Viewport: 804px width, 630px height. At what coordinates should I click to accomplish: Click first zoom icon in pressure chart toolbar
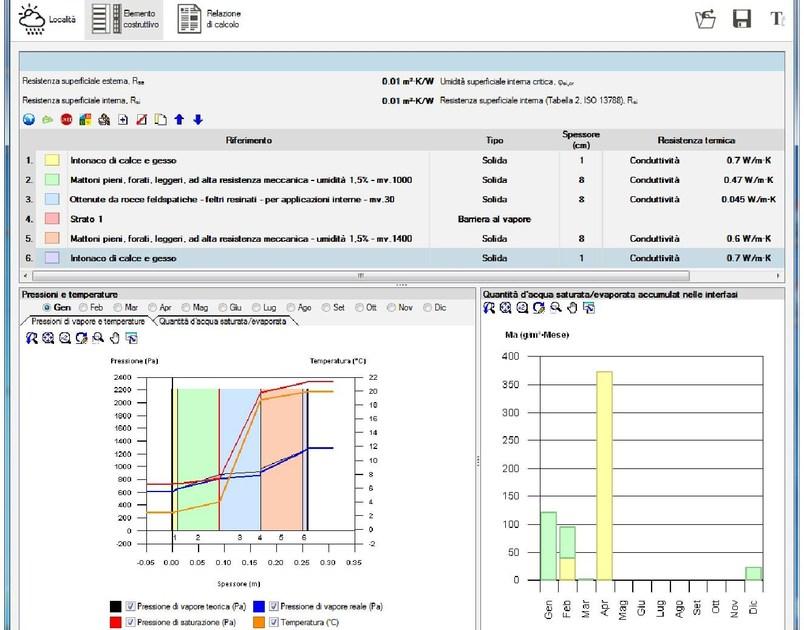pyautogui.click(x=32, y=338)
